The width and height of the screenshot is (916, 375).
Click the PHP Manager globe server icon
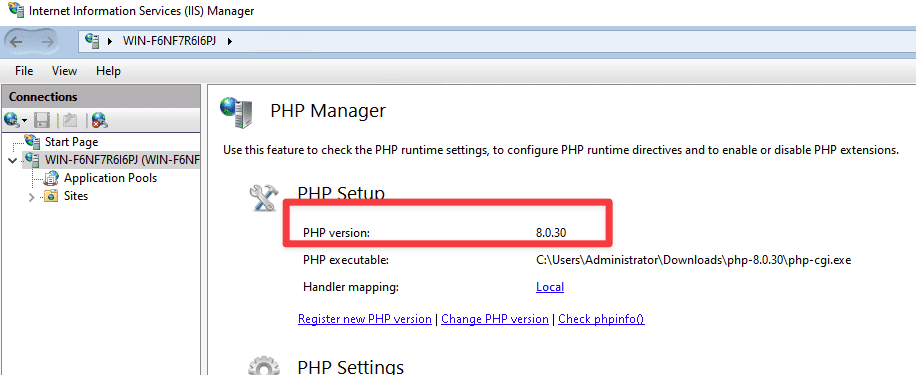point(236,113)
